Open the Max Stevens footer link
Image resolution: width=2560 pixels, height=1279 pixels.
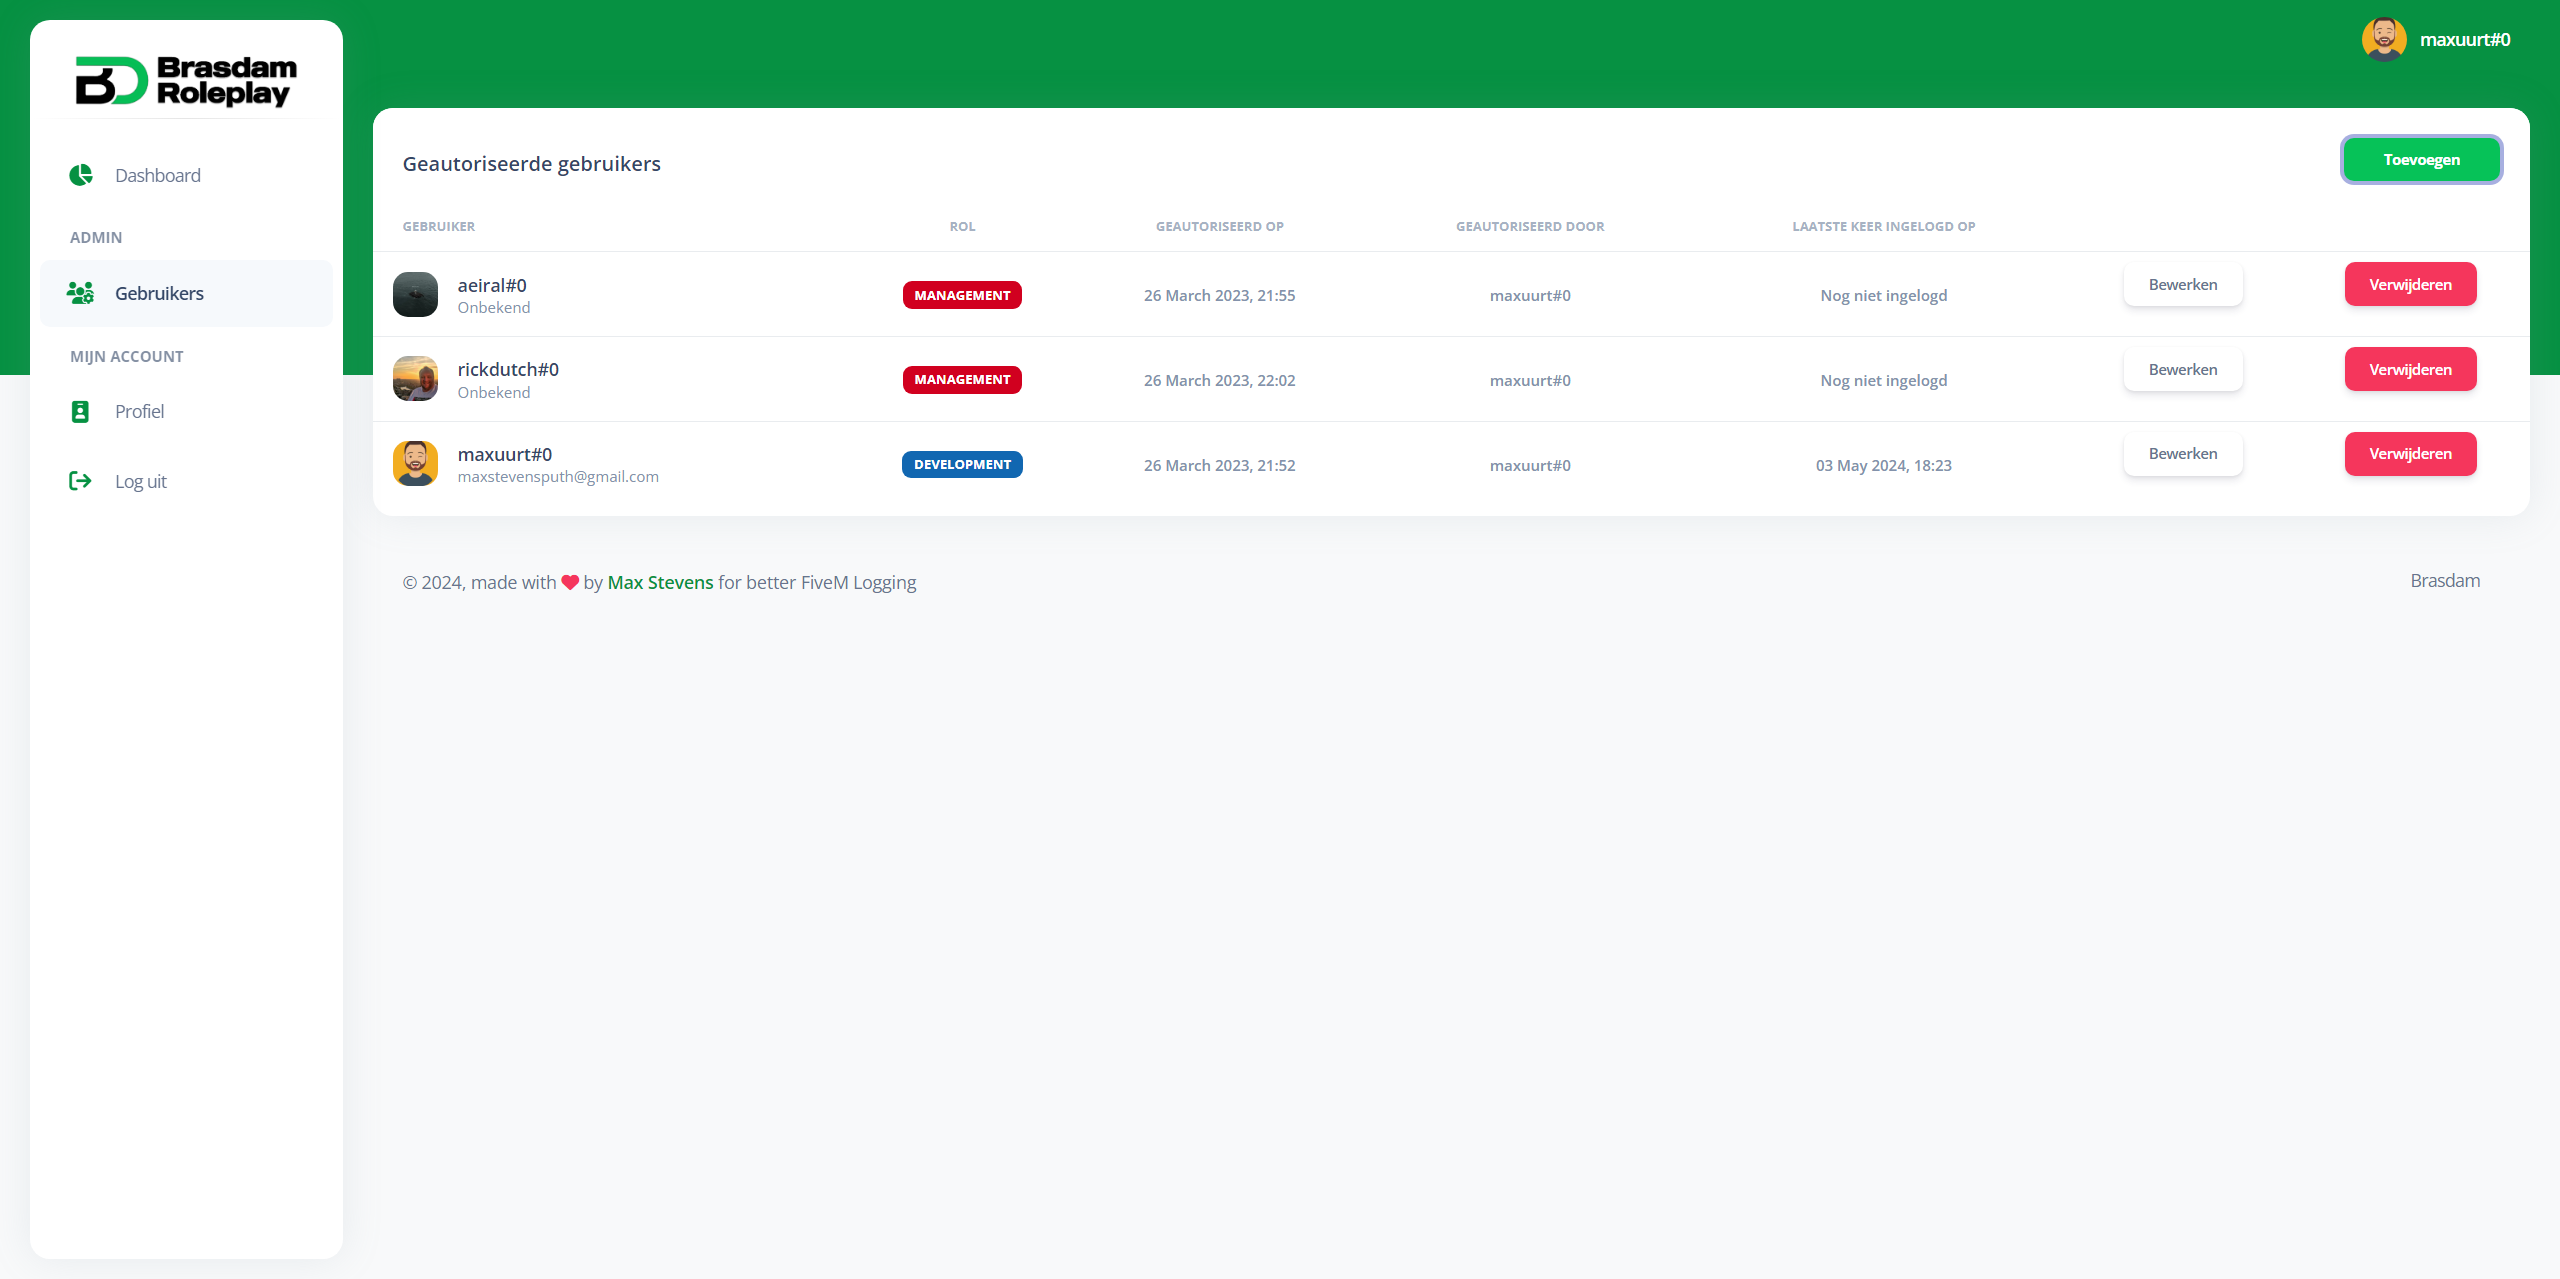pyautogui.click(x=660, y=582)
